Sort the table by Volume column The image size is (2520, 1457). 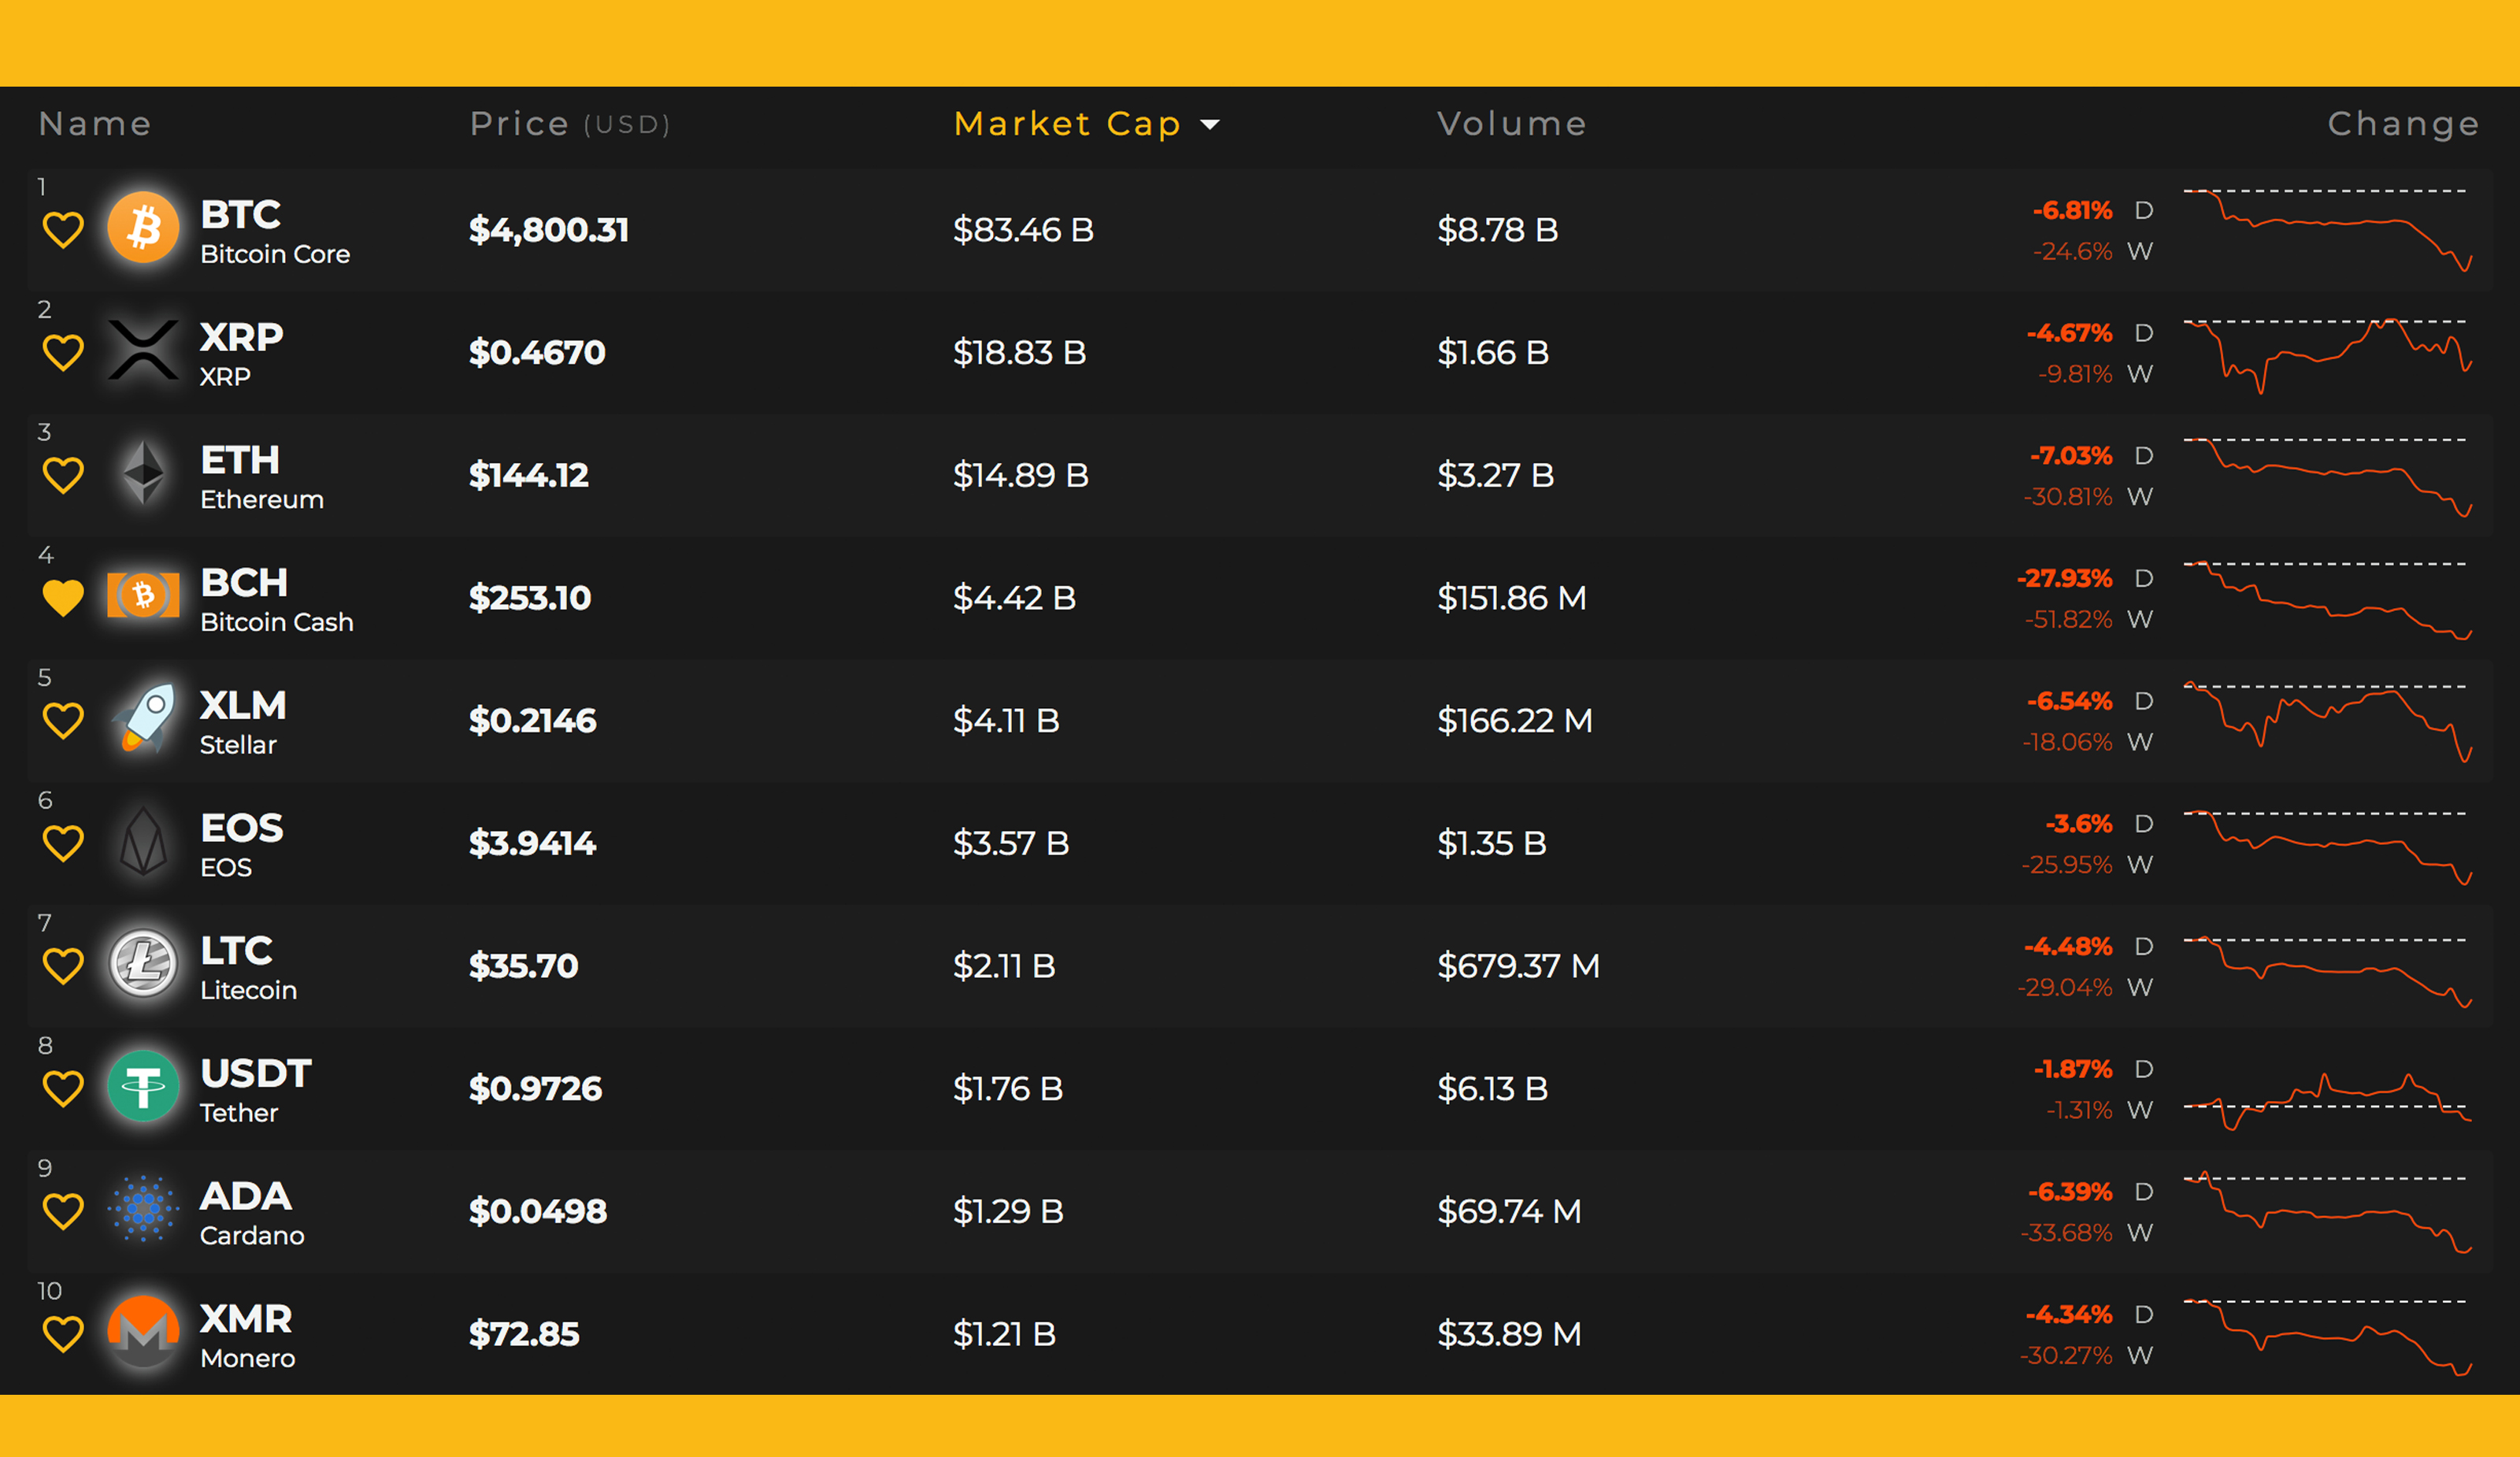1511,124
